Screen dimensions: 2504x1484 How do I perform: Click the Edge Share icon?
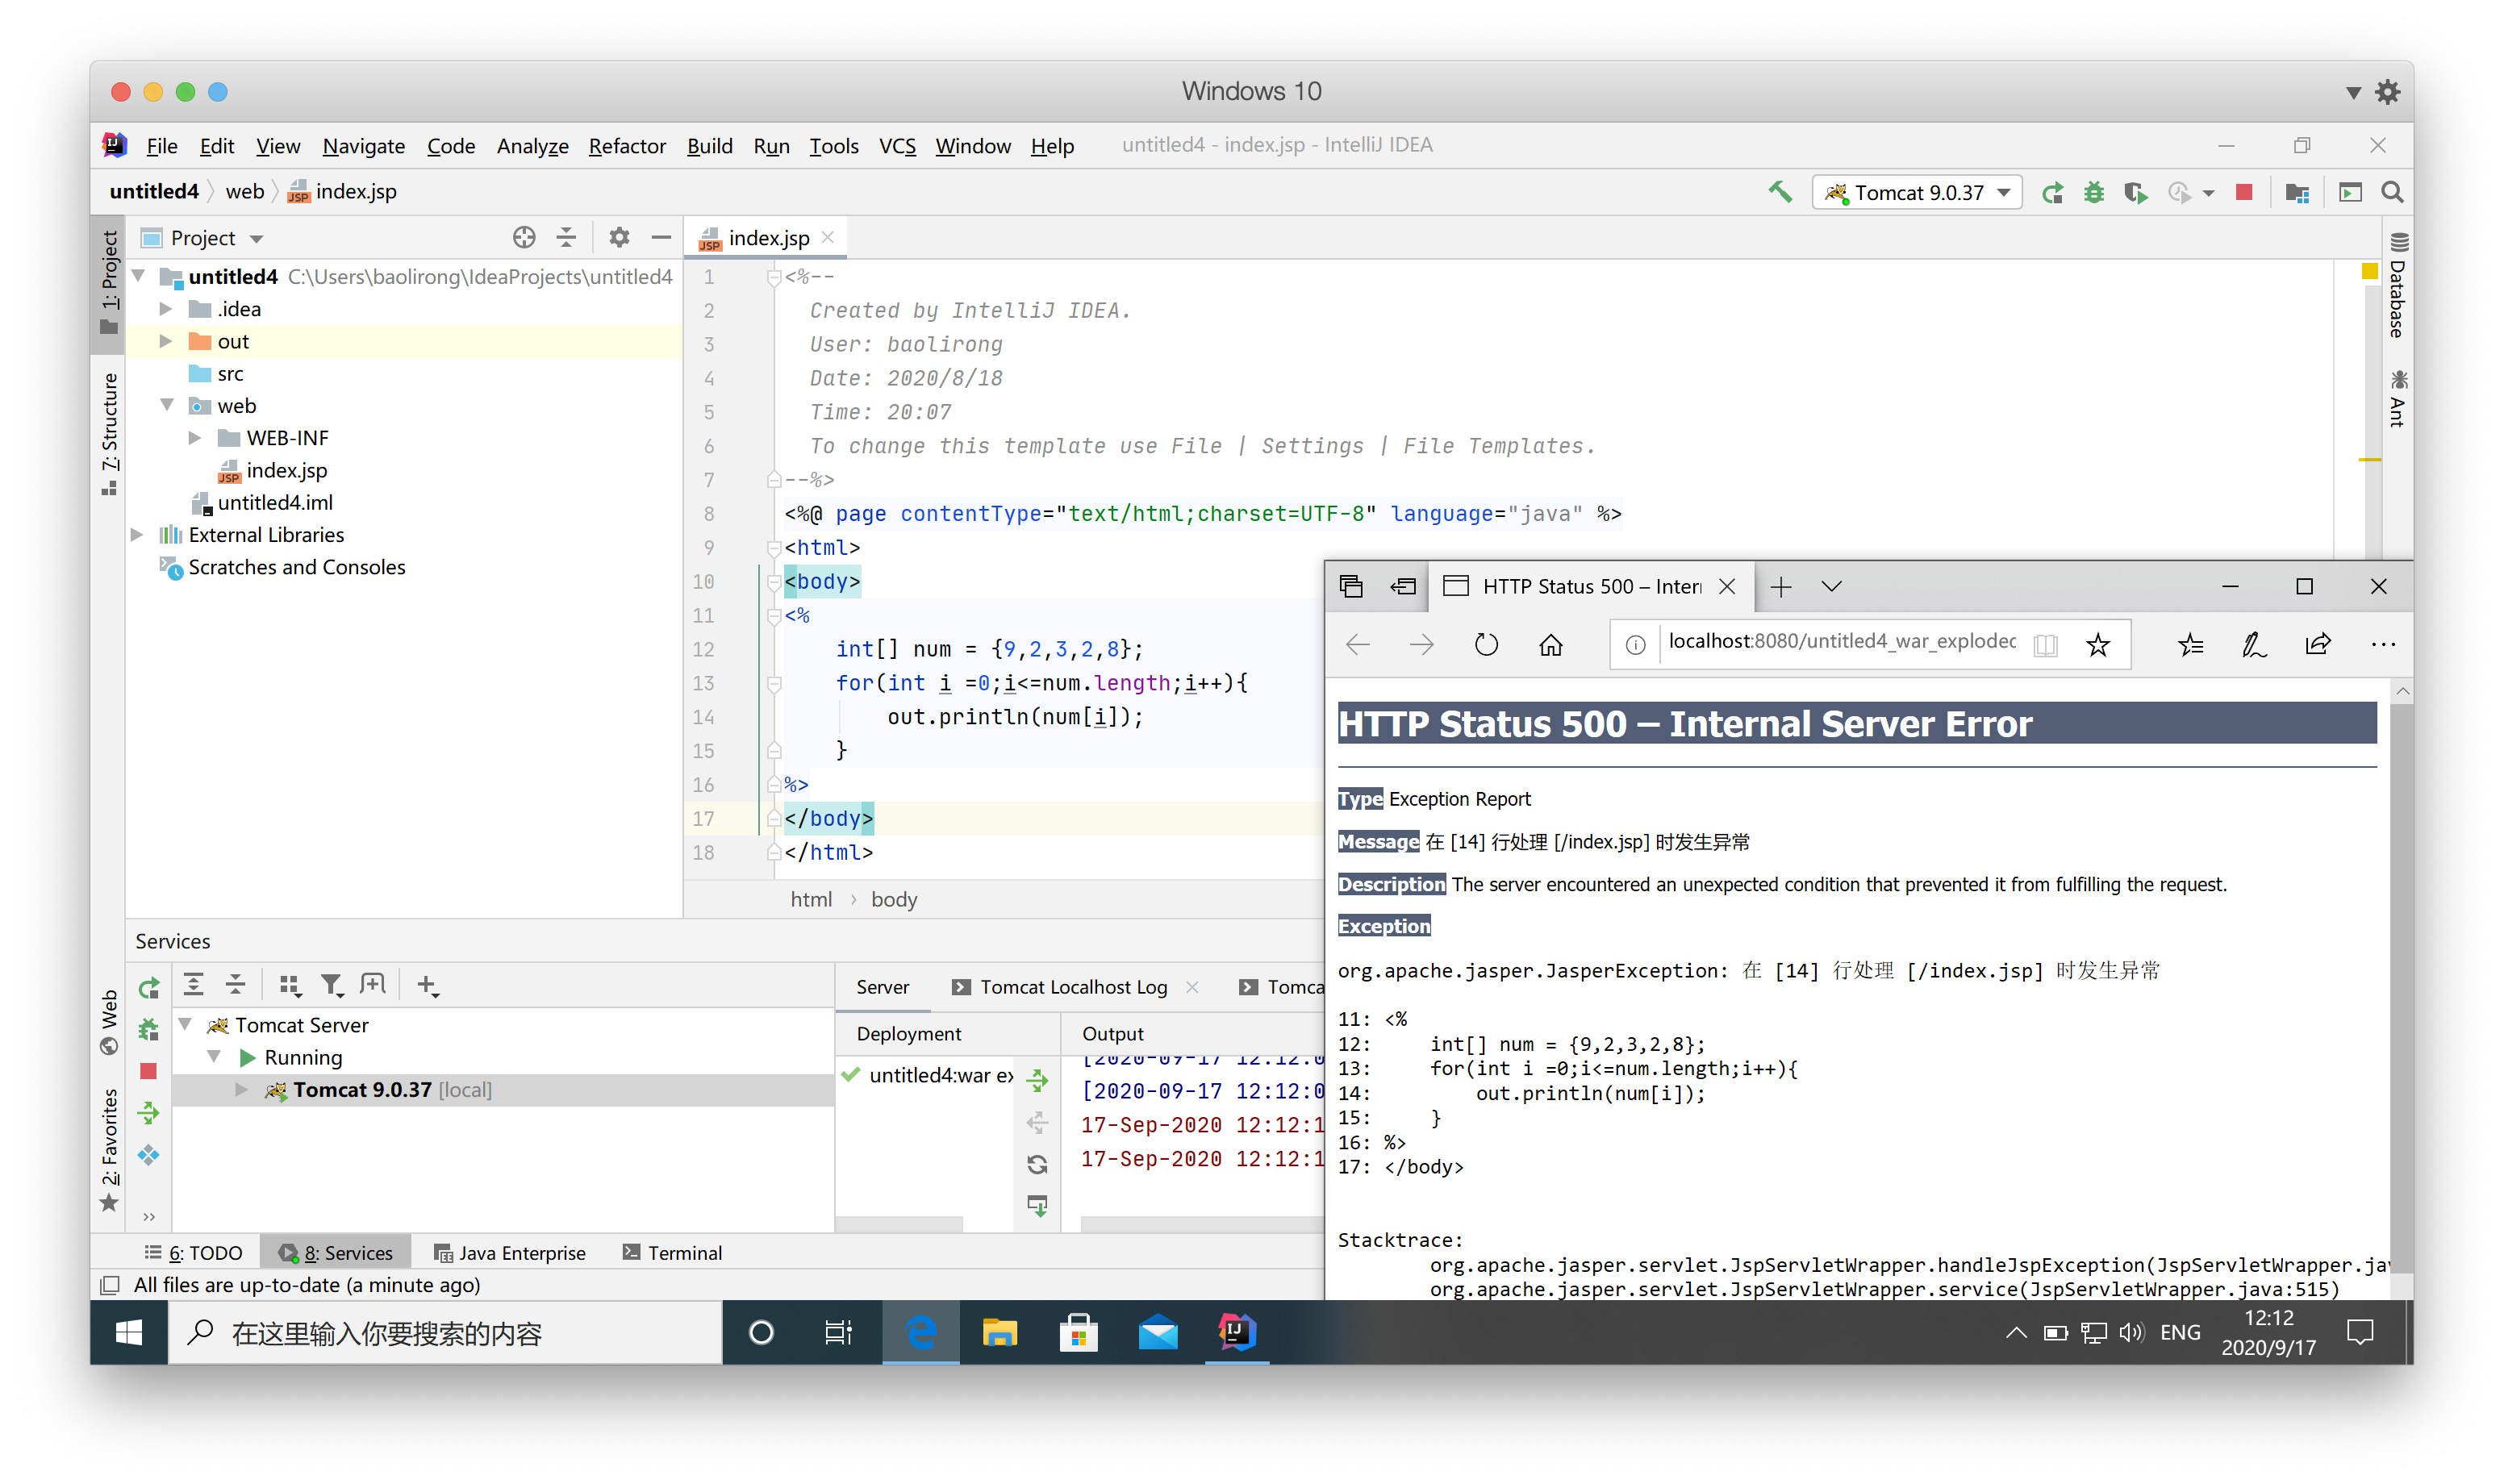2318,645
